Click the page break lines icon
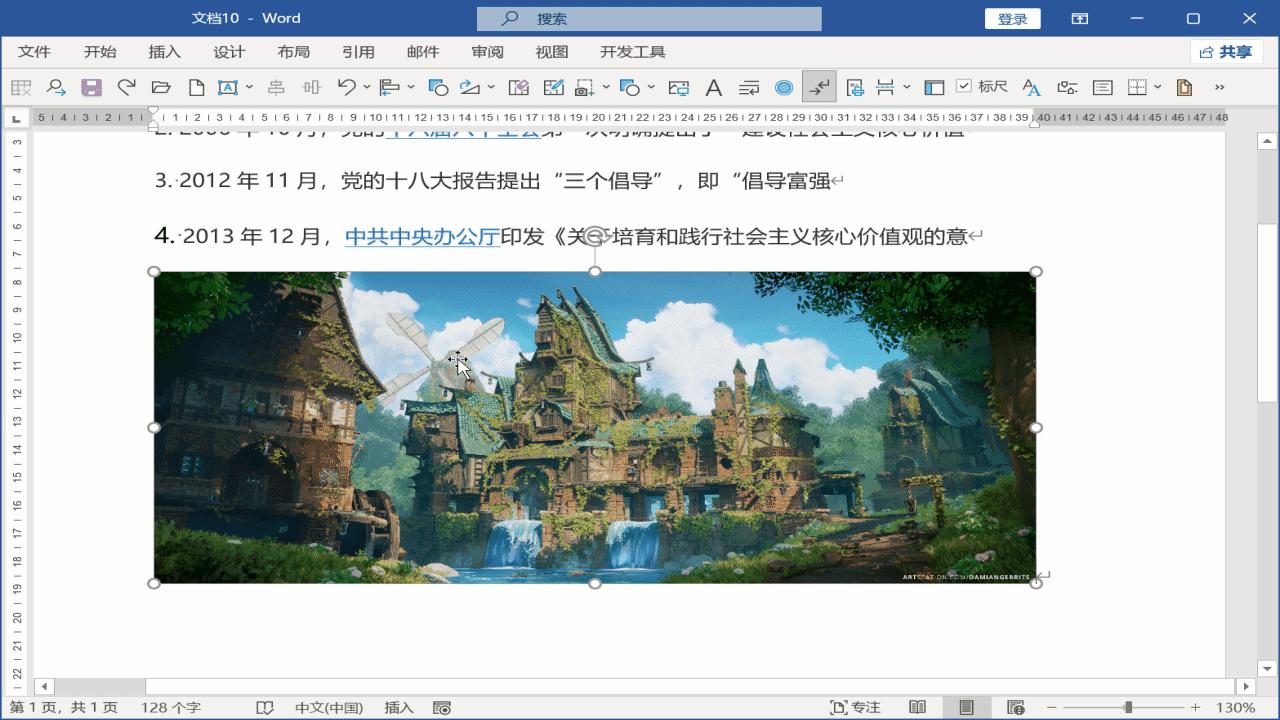 click(x=885, y=88)
